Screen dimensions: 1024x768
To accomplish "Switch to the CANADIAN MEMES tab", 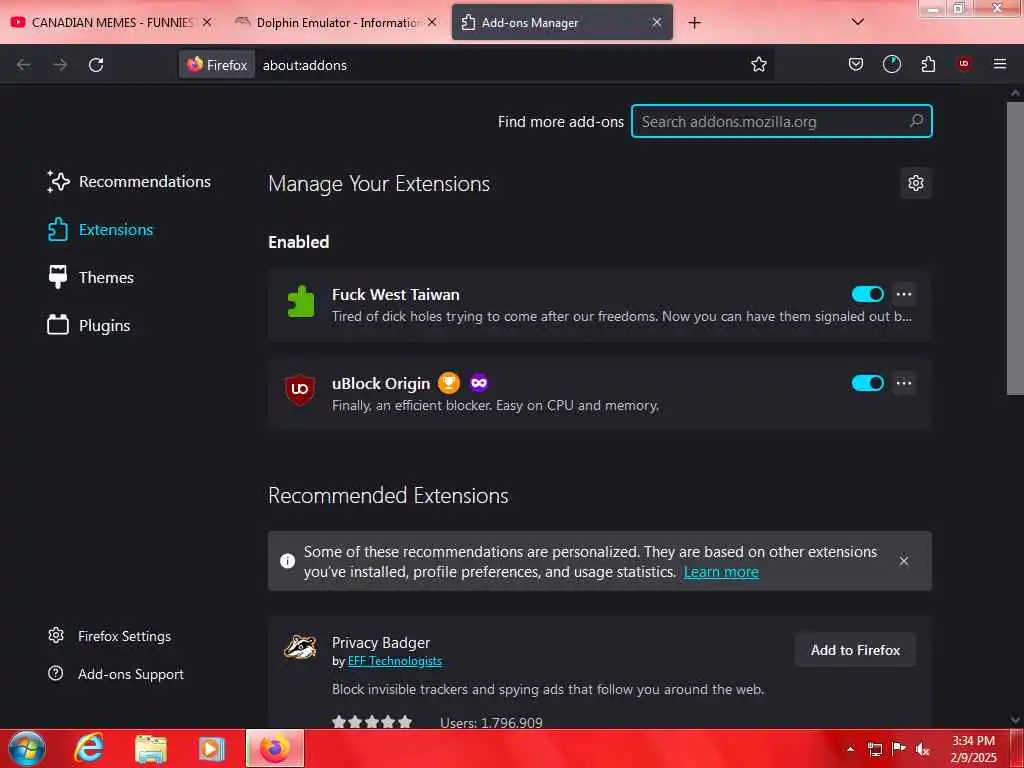I will (x=110, y=22).
